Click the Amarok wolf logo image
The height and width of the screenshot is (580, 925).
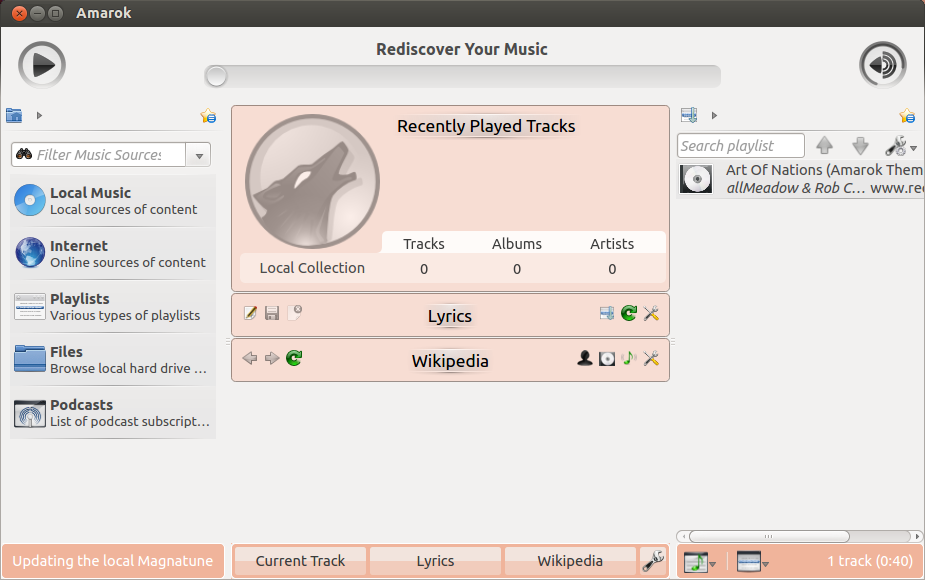point(312,182)
